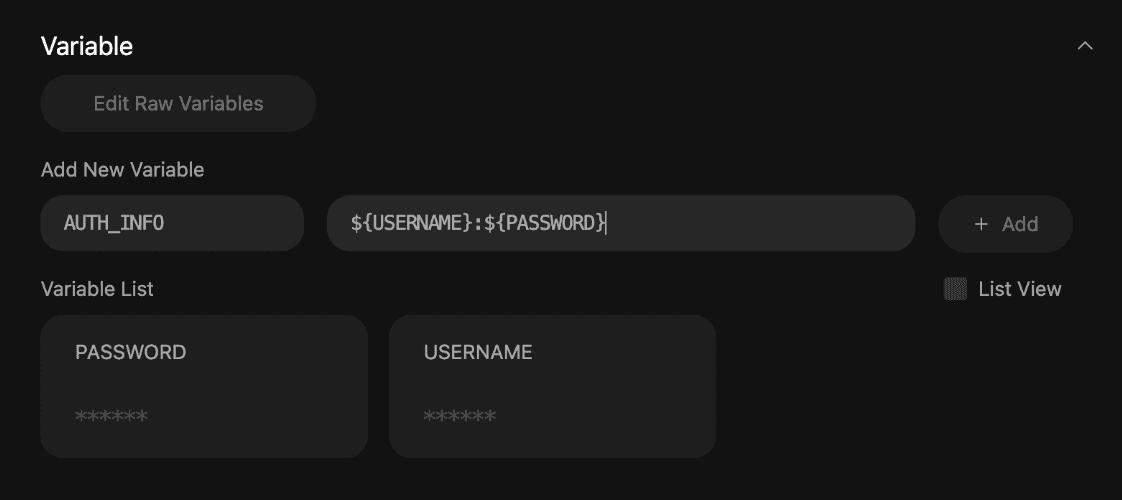Collapse the Variable section with the chevron
1122x500 pixels.
coord(1085,46)
